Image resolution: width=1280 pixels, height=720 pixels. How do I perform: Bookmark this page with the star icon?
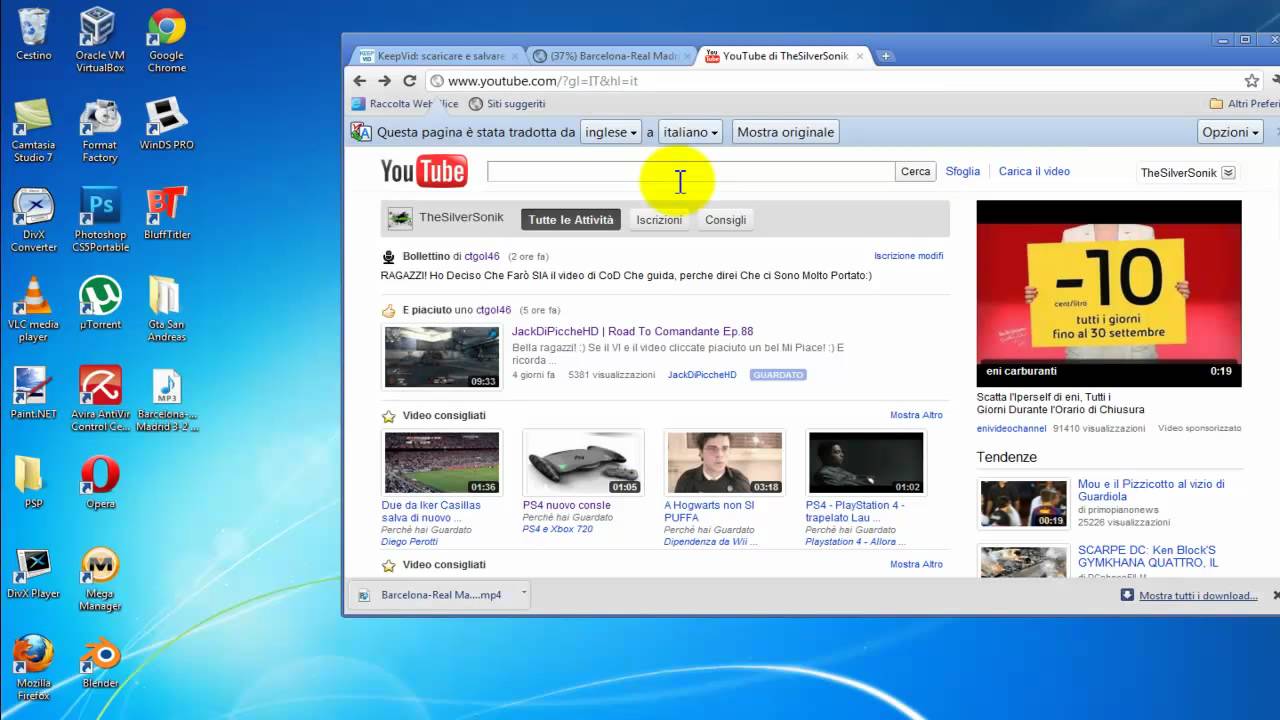tap(1251, 81)
